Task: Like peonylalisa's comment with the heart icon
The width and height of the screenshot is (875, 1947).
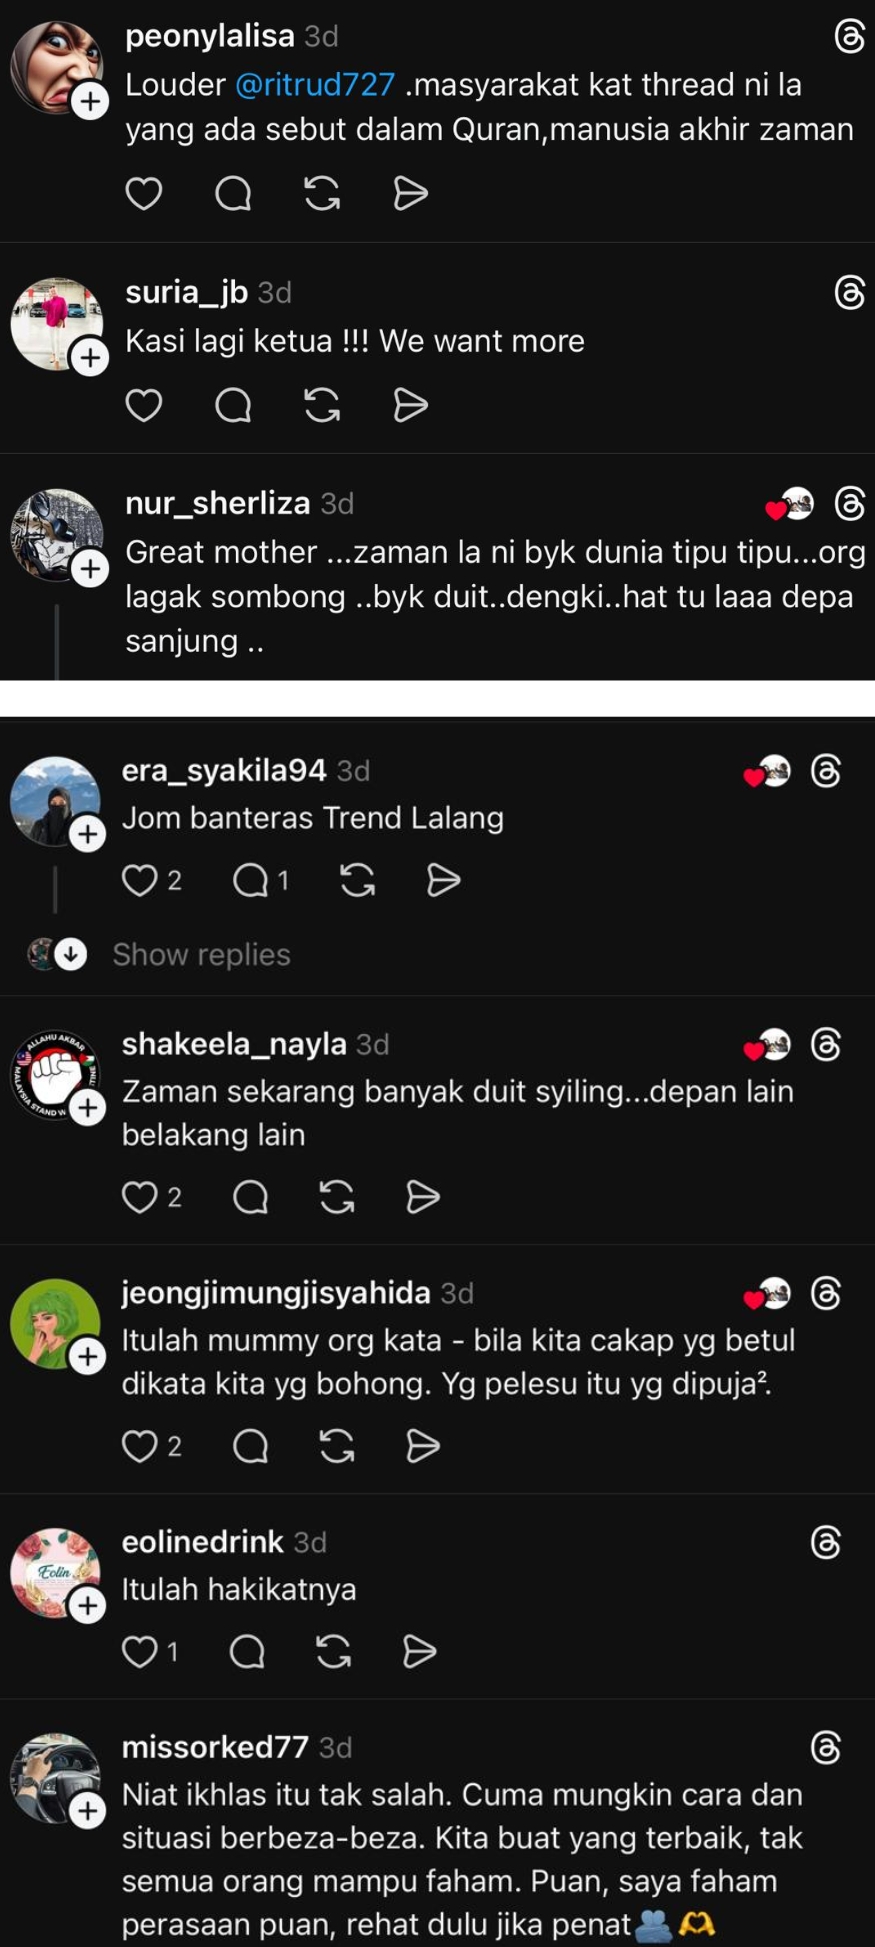Action: click(x=143, y=193)
